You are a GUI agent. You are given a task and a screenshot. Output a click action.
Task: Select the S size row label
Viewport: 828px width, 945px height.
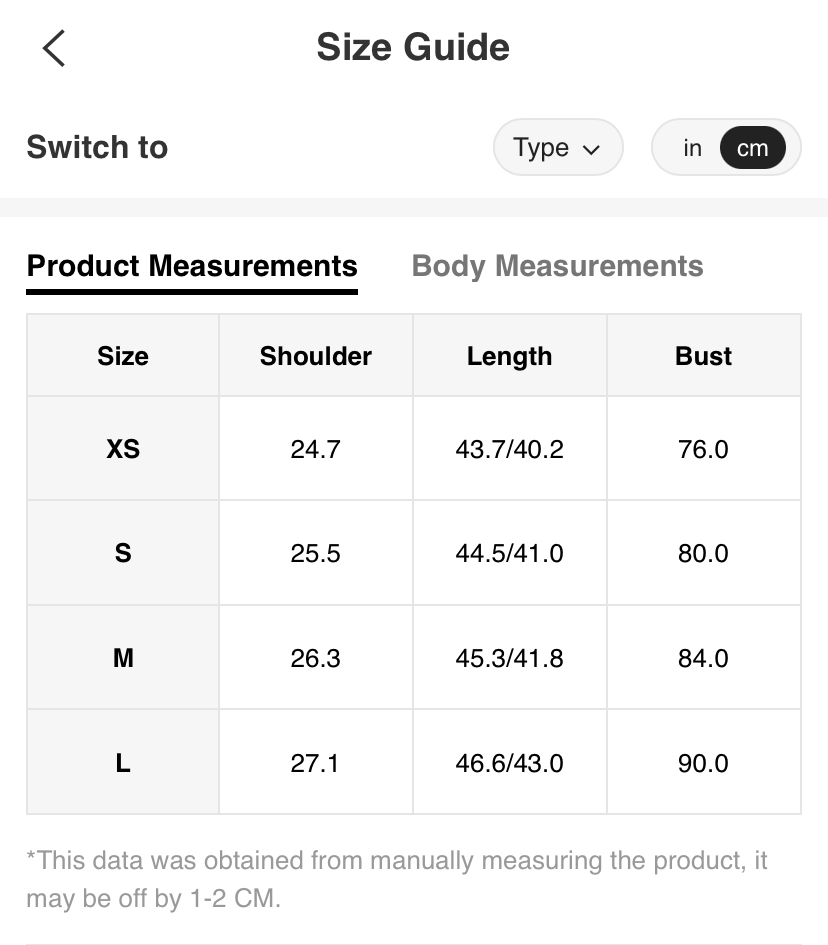pyautogui.click(x=123, y=553)
